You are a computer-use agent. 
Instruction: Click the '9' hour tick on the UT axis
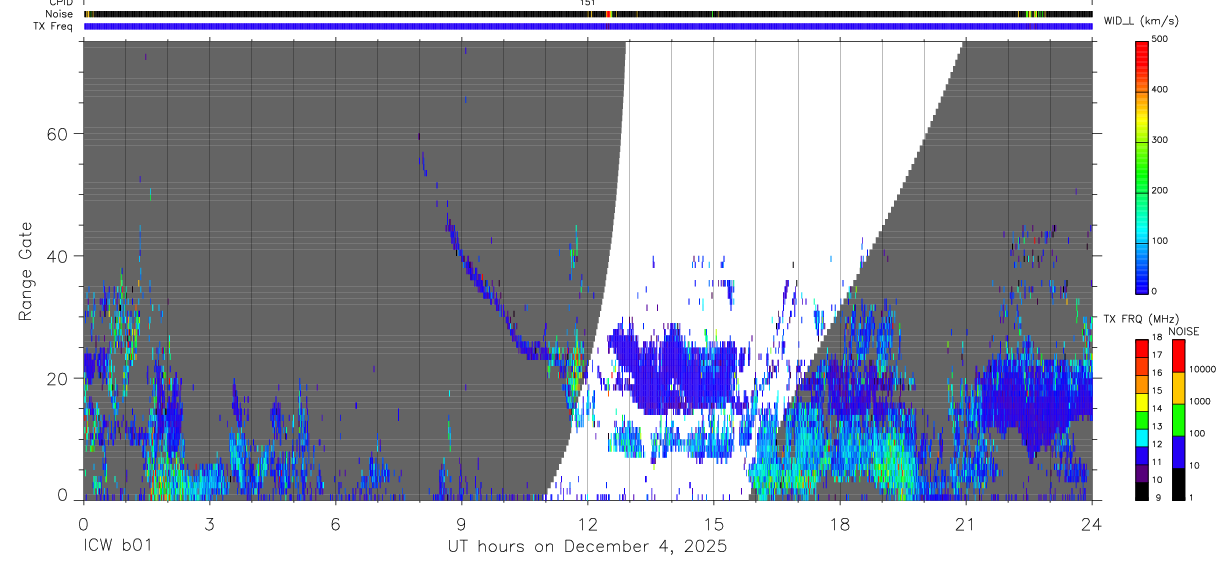coord(461,523)
